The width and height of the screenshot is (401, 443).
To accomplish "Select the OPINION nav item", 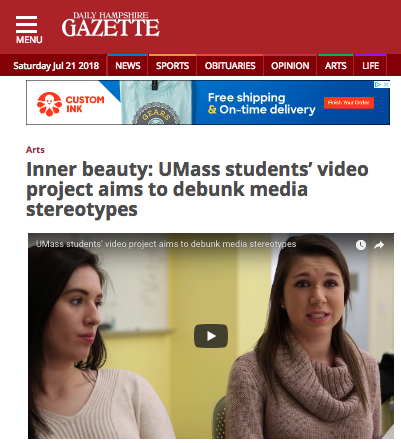I will click(290, 65).
